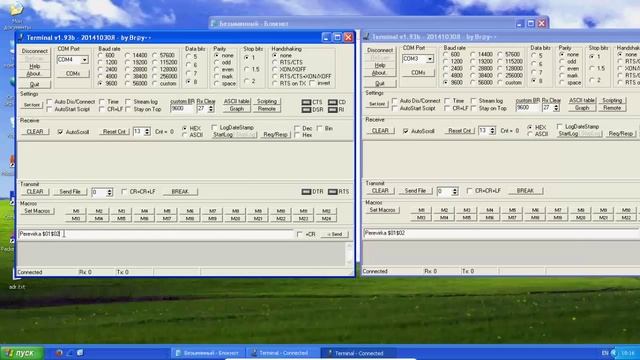
Task: Click Send File in COM4 Terminal
Action: (70, 191)
